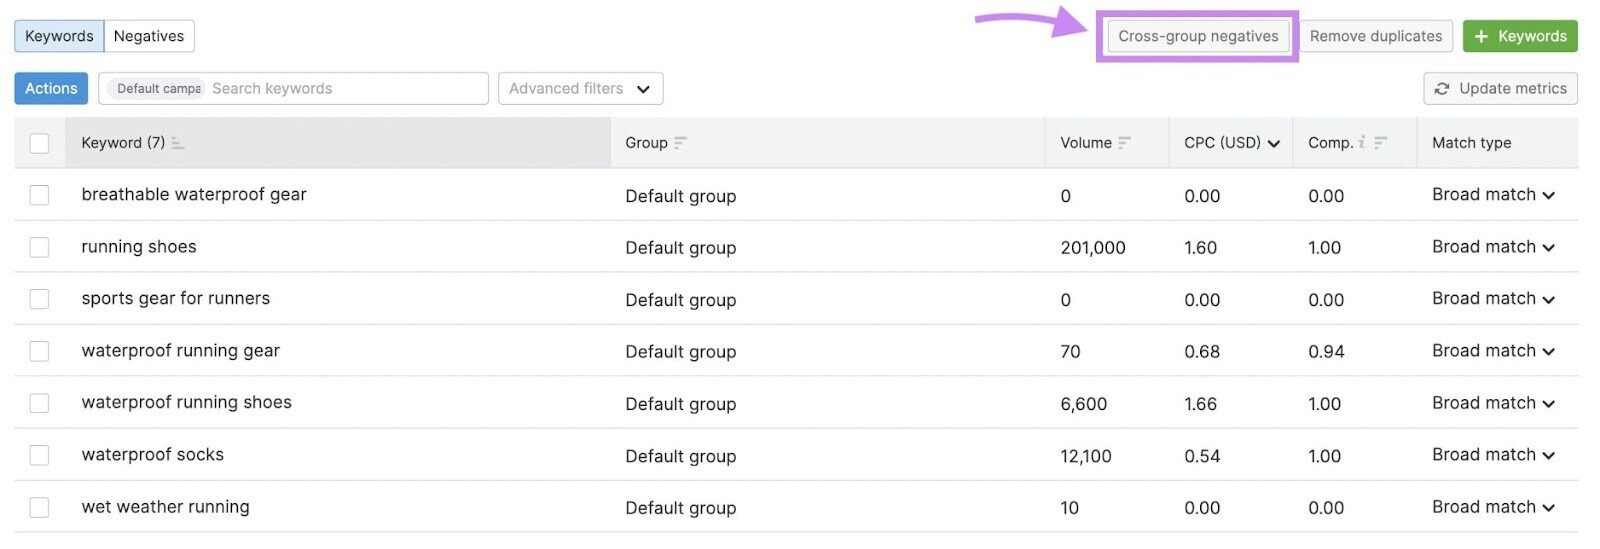Click the 0.94 competition value
This screenshot has height=549, width=1600.
(1326, 352)
